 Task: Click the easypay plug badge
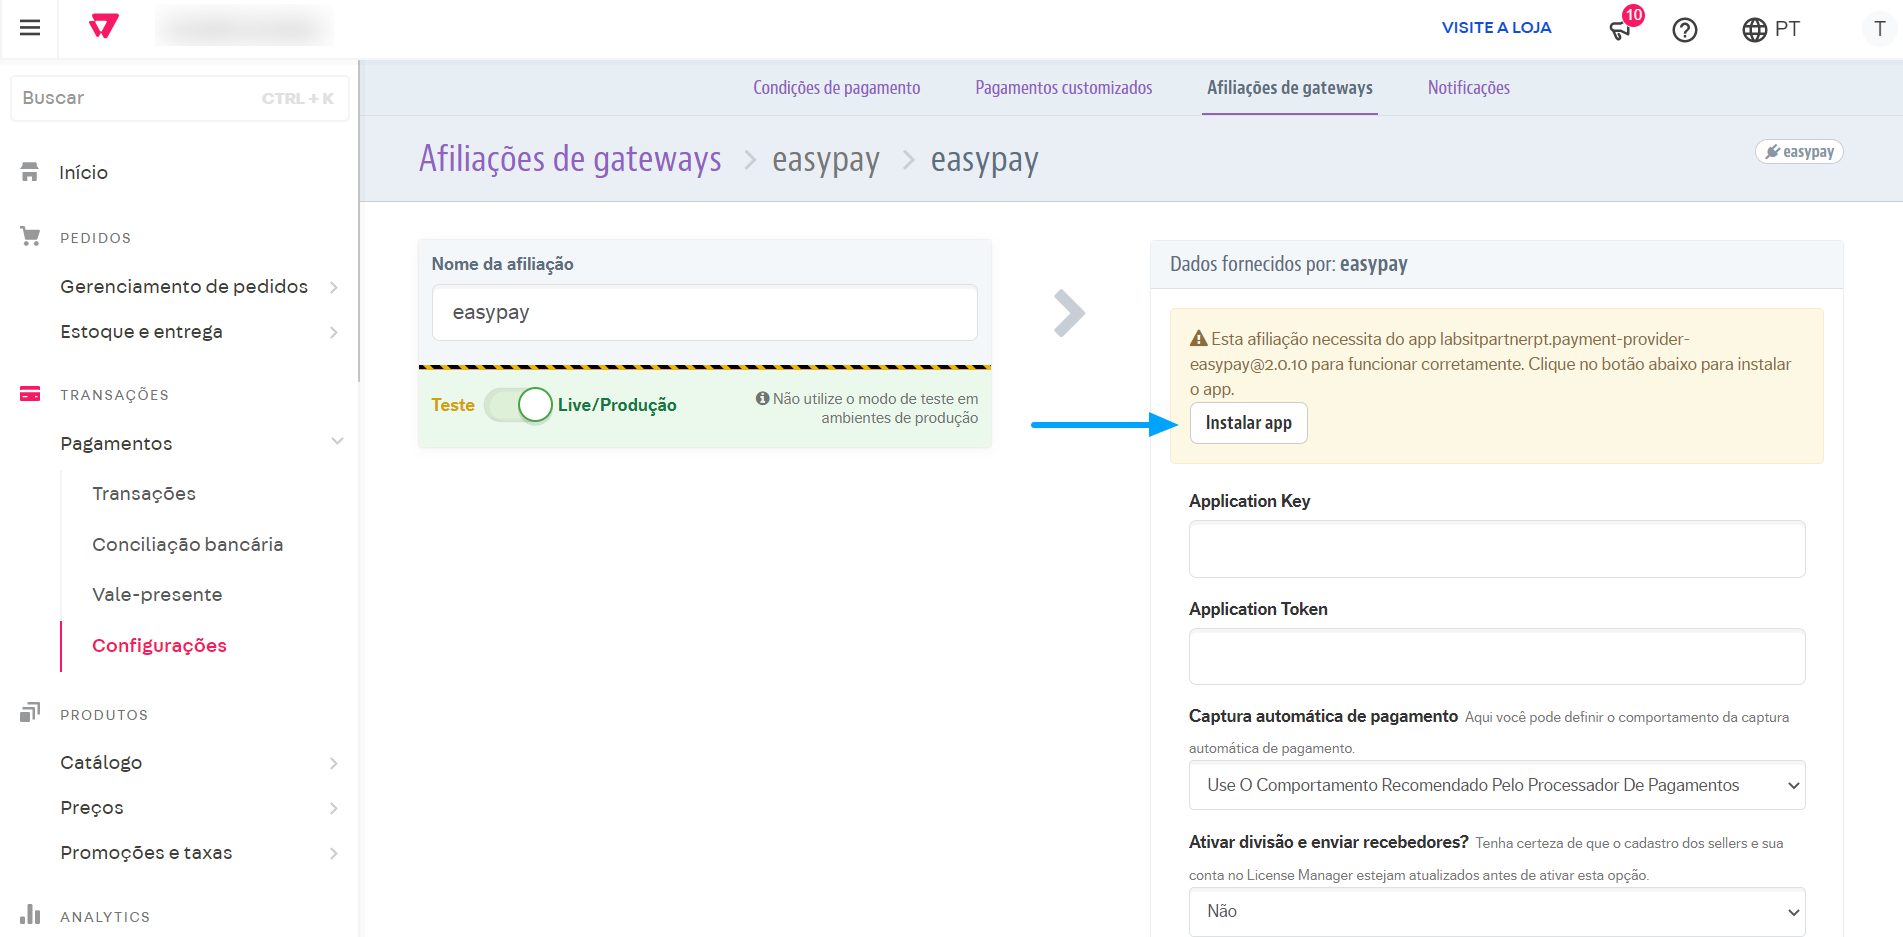click(1799, 152)
